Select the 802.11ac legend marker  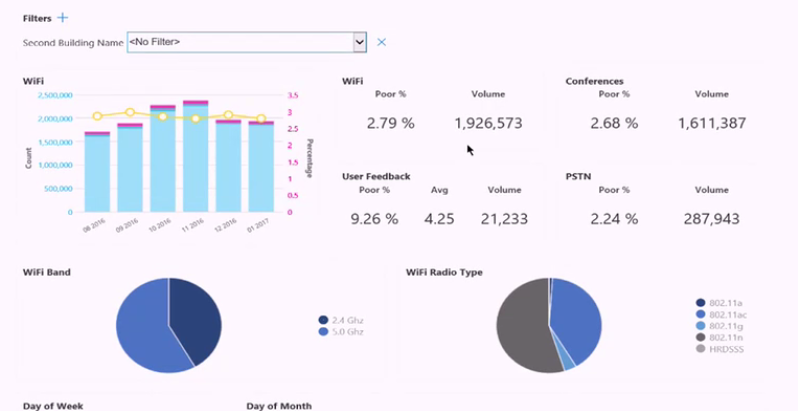[699, 314]
